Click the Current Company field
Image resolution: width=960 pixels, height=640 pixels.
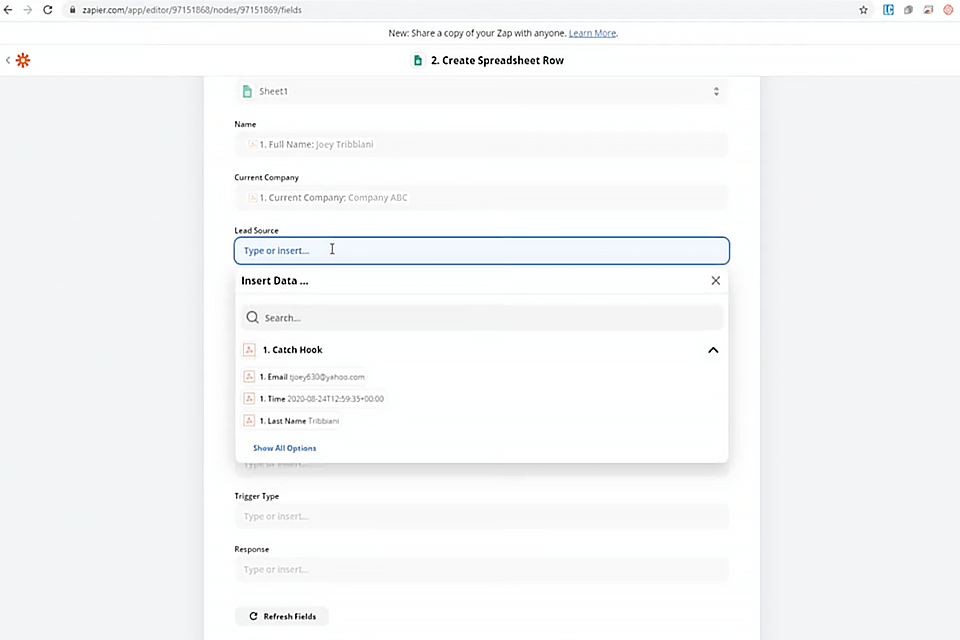pyautogui.click(x=482, y=198)
